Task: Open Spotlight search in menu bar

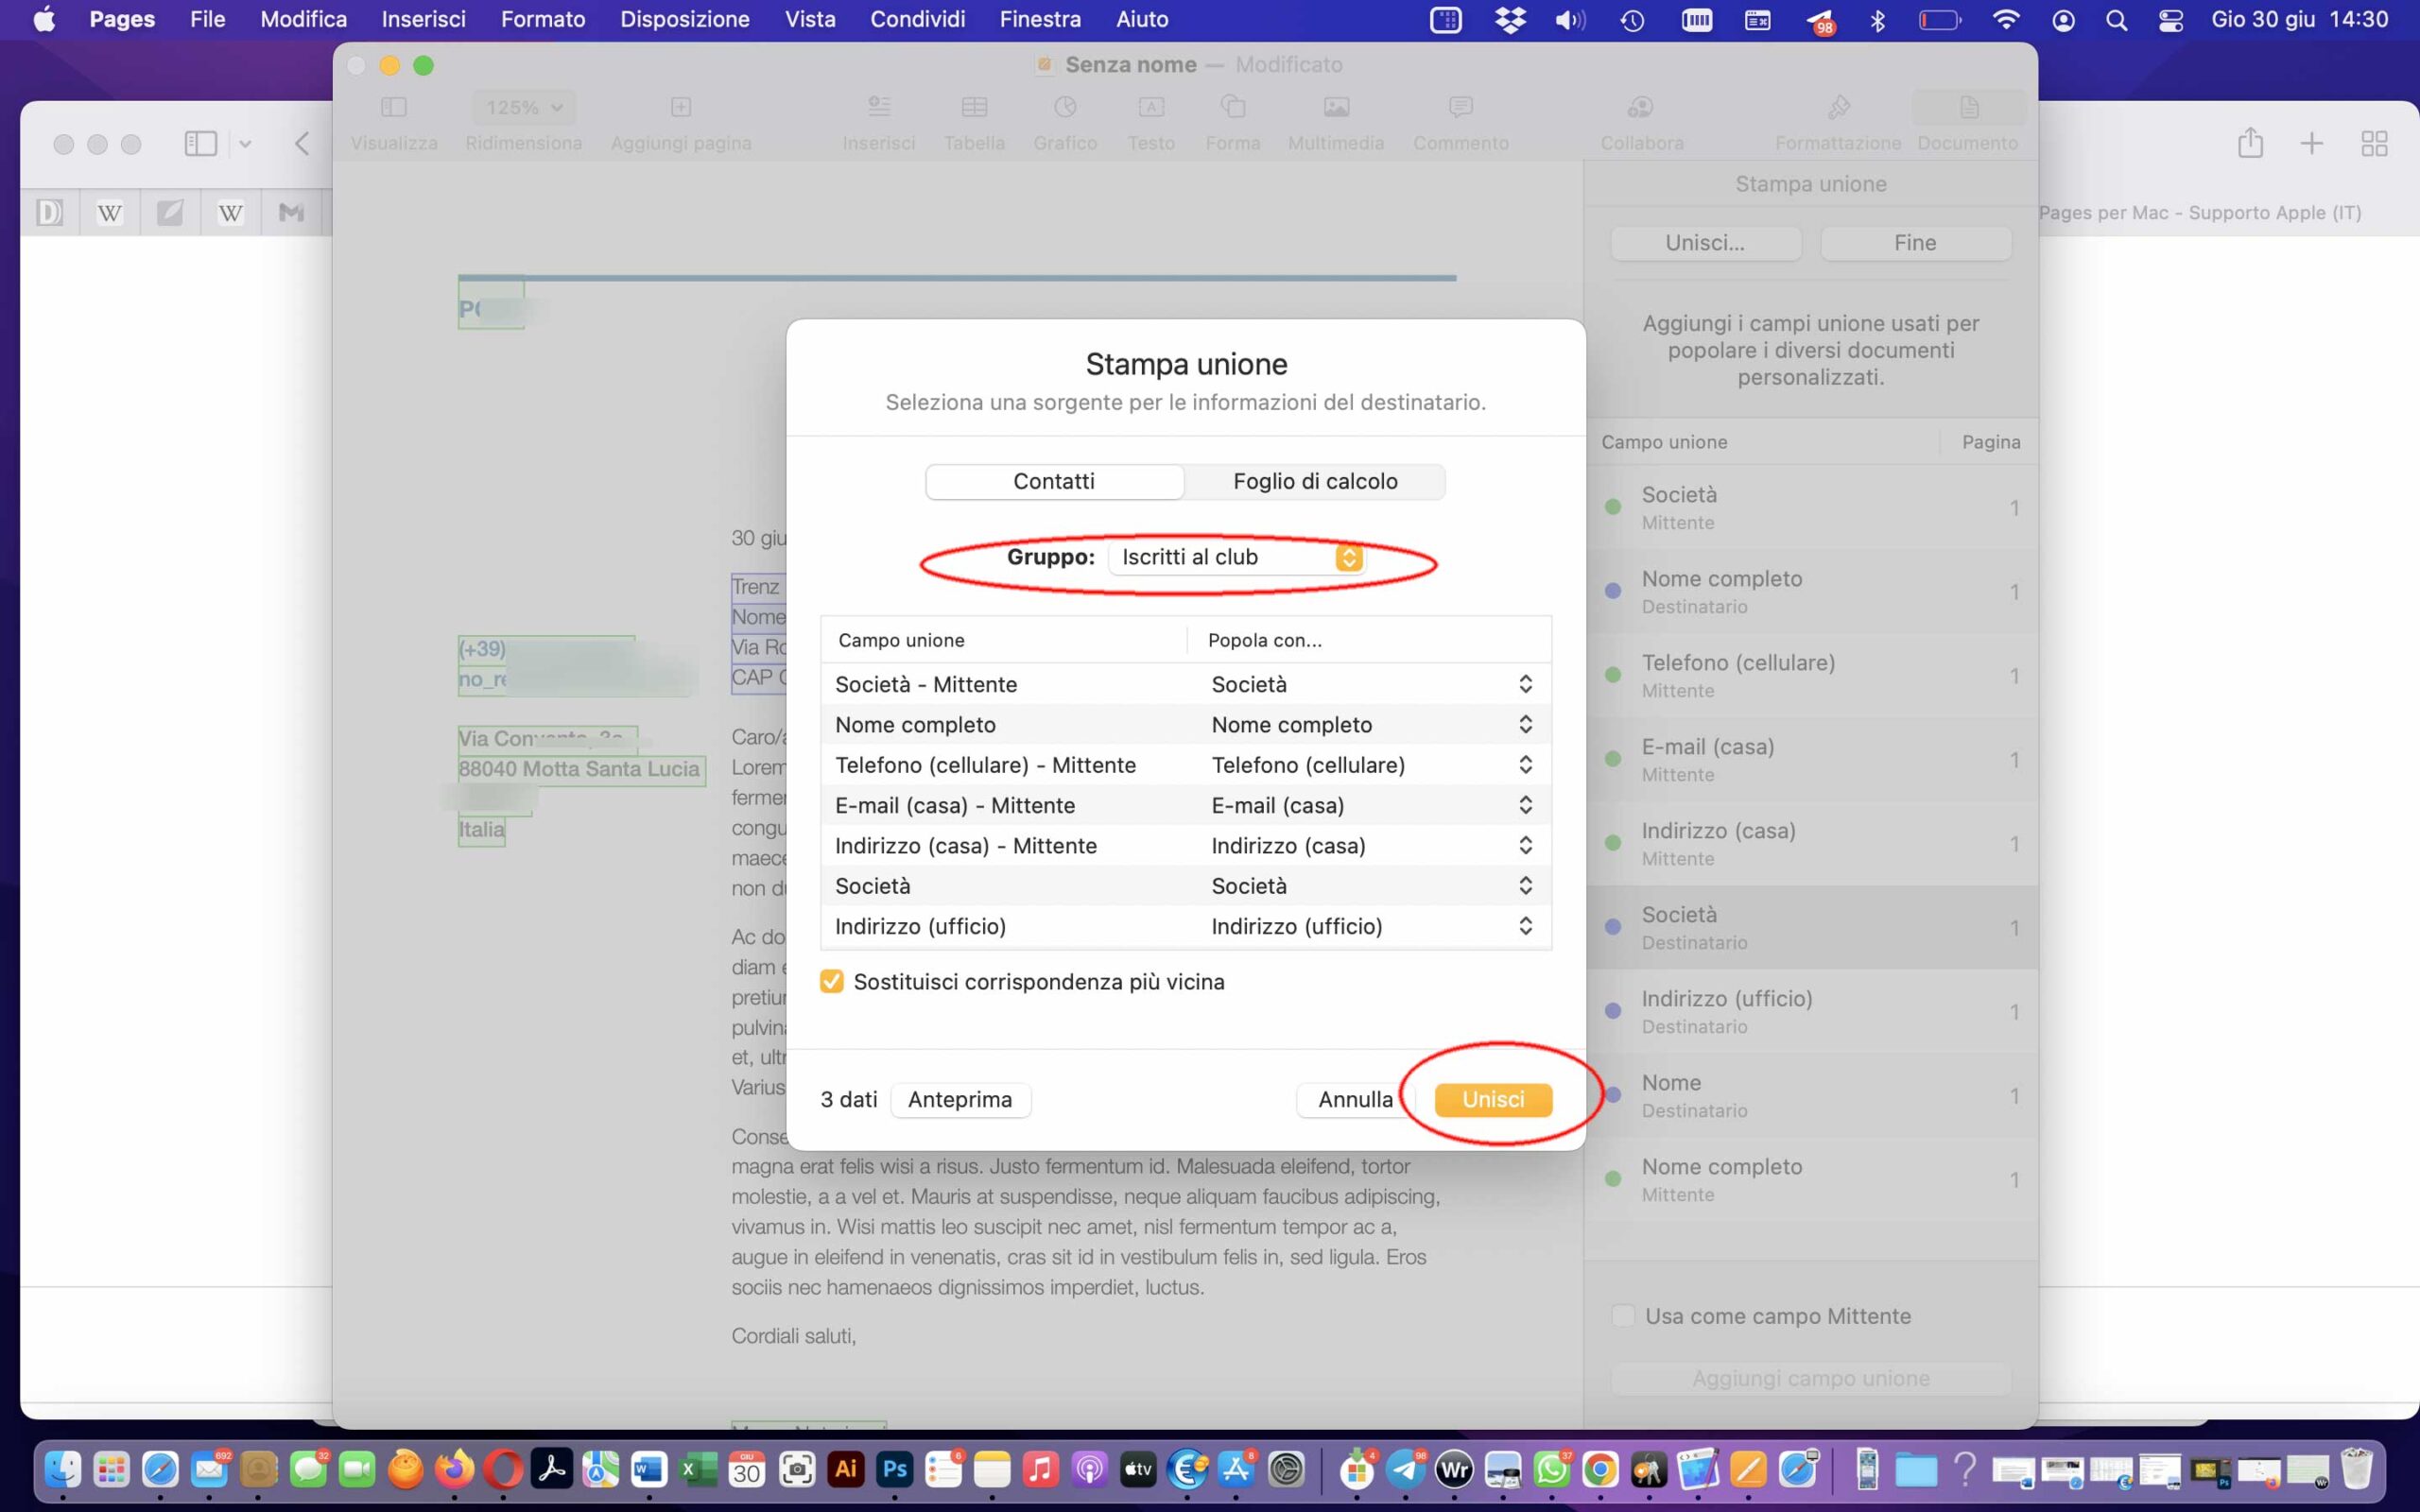Action: (x=2115, y=20)
